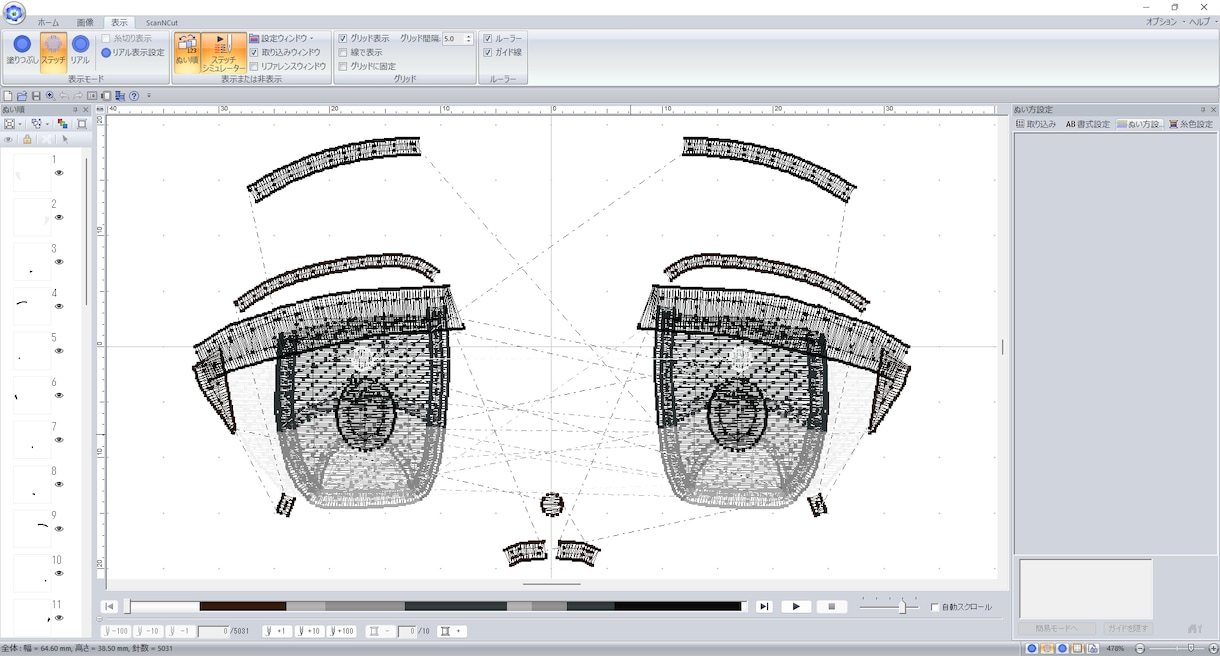Enable 線で表示 checkbox
Image resolution: width=1220 pixels, height=656 pixels.
point(343,52)
